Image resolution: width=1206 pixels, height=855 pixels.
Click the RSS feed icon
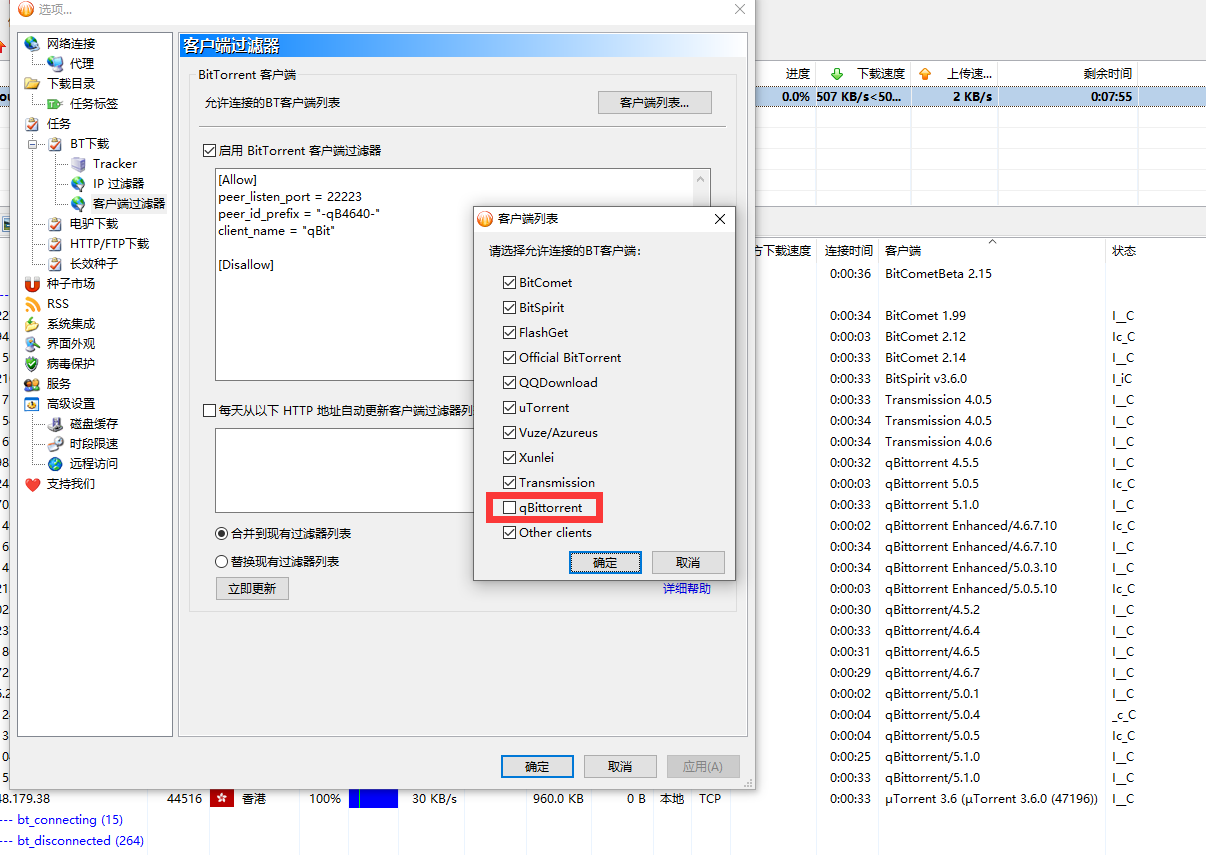click(x=32, y=304)
